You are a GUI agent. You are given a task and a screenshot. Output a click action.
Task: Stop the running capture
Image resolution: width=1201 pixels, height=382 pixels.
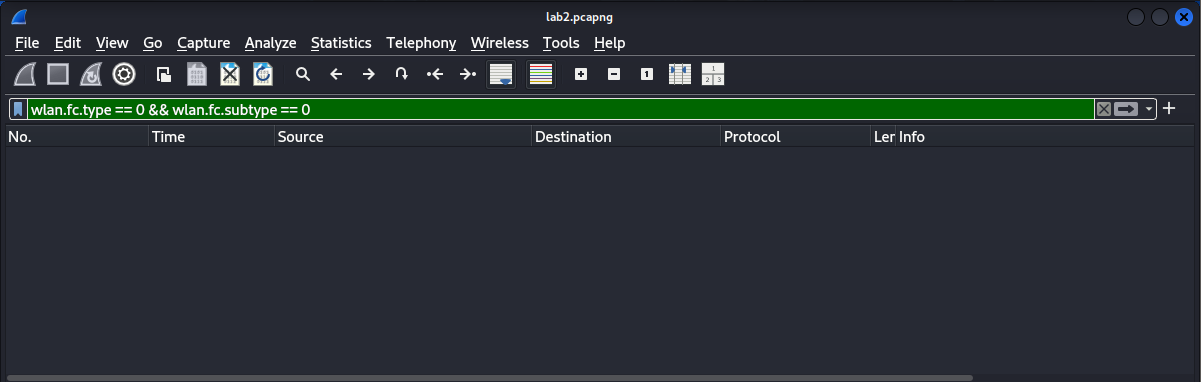click(x=58, y=74)
